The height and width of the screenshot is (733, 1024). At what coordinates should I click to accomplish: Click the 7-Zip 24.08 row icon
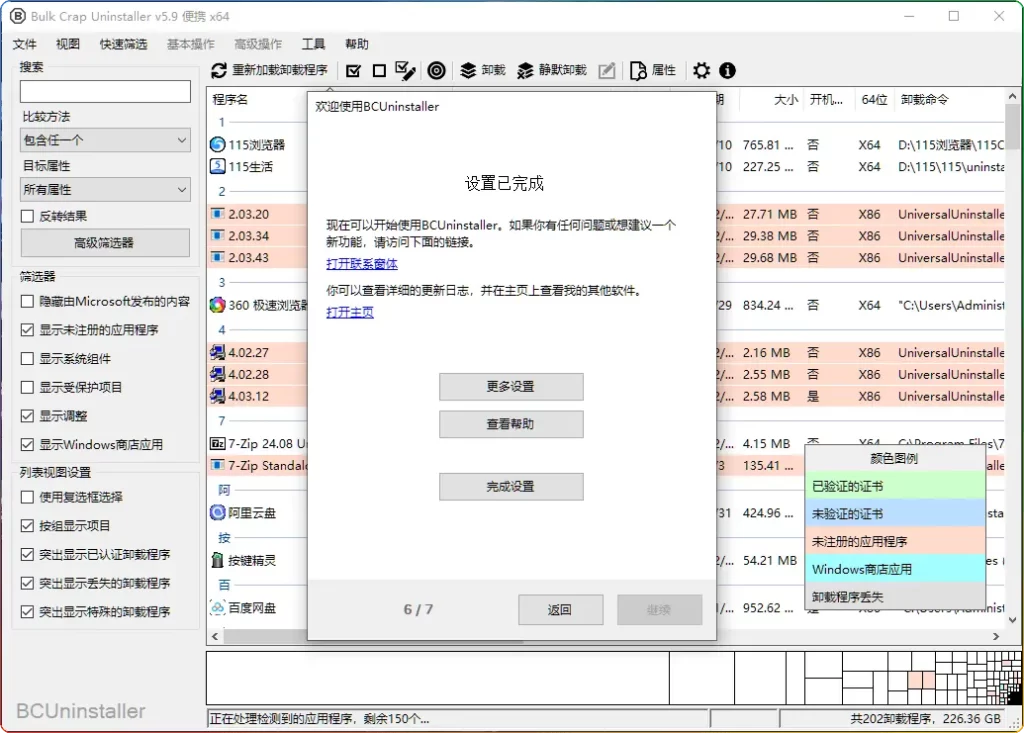[217, 444]
